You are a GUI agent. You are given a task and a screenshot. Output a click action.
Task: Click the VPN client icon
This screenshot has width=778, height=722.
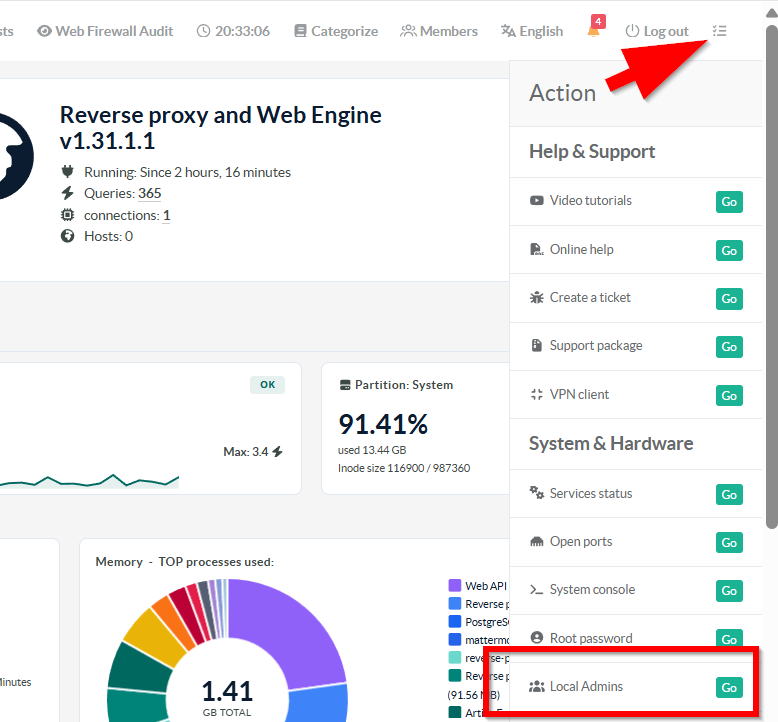click(536, 394)
